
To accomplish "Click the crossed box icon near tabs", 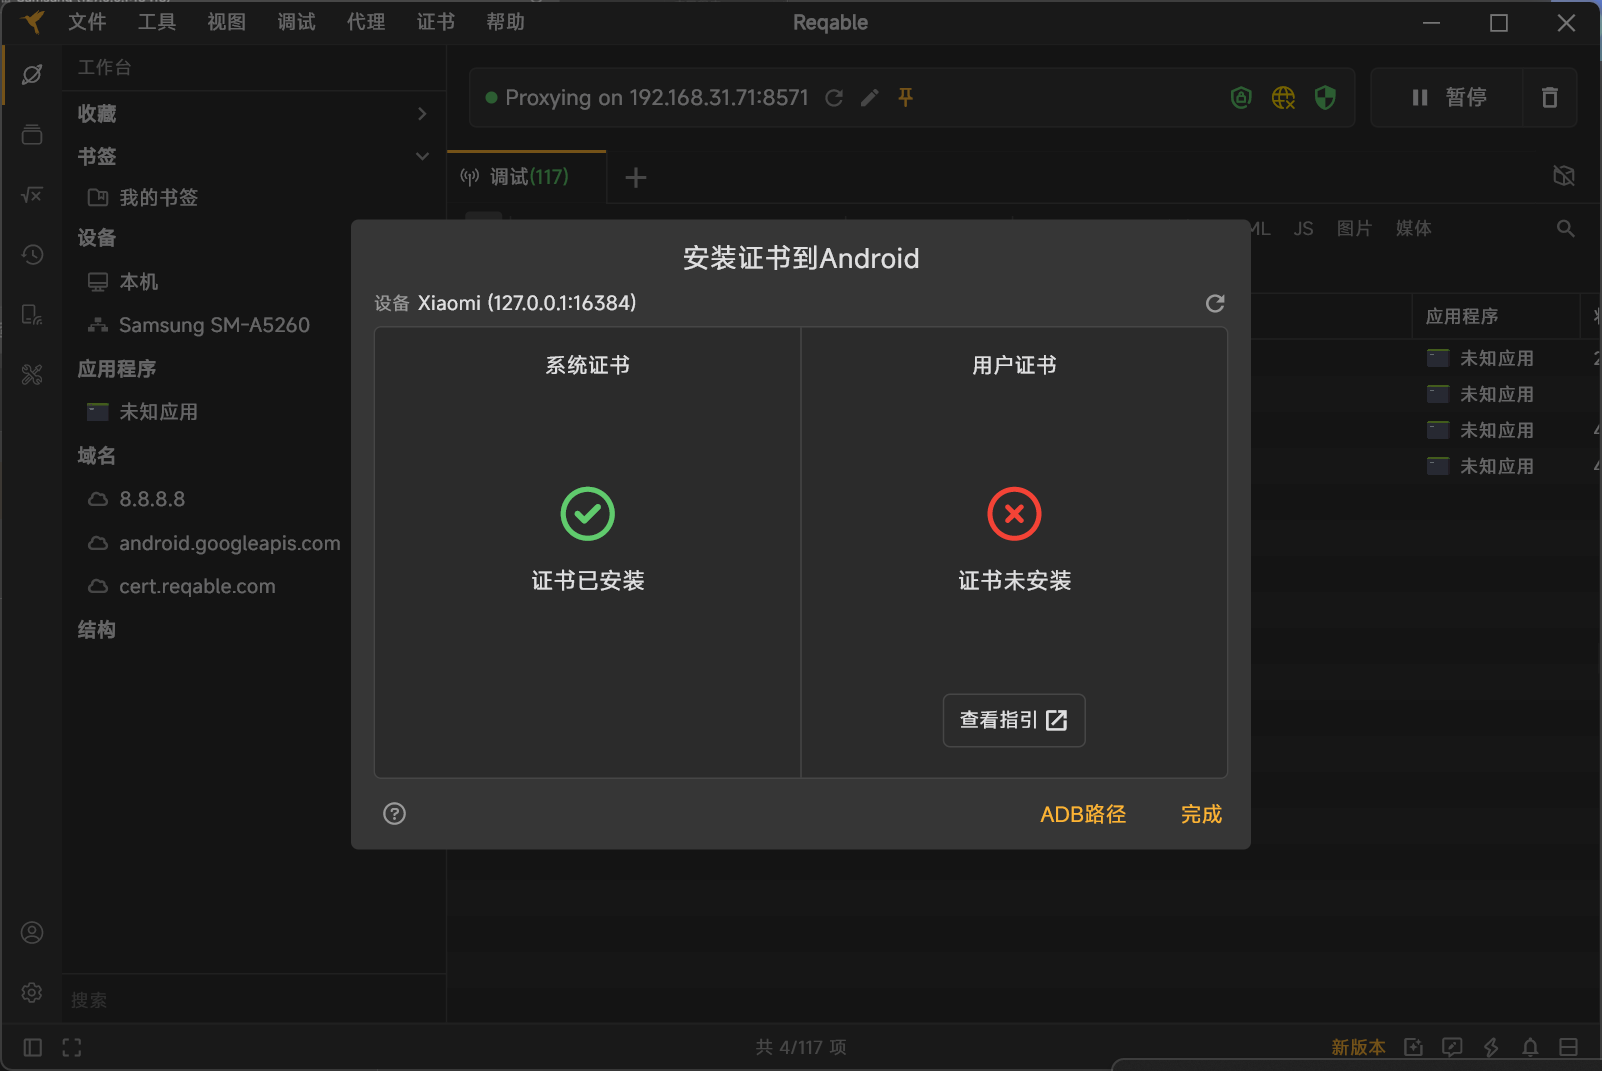I will click(1564, 176).
